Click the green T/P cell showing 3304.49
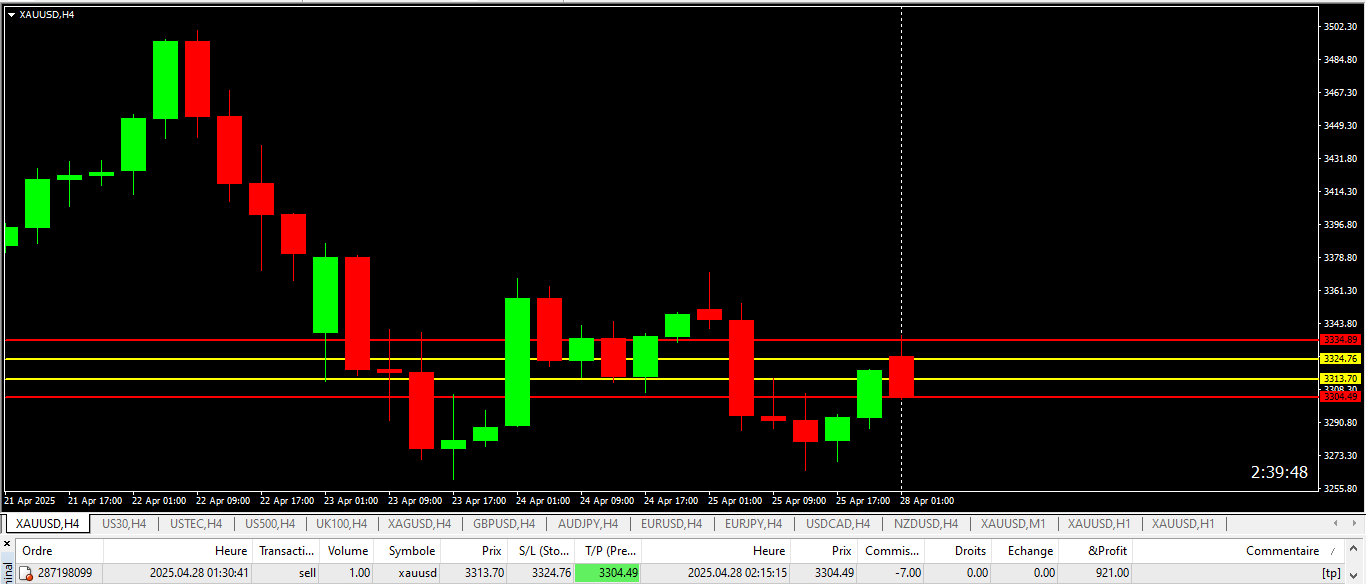This screenshot has height=584, width=1366. coord(608,573)
